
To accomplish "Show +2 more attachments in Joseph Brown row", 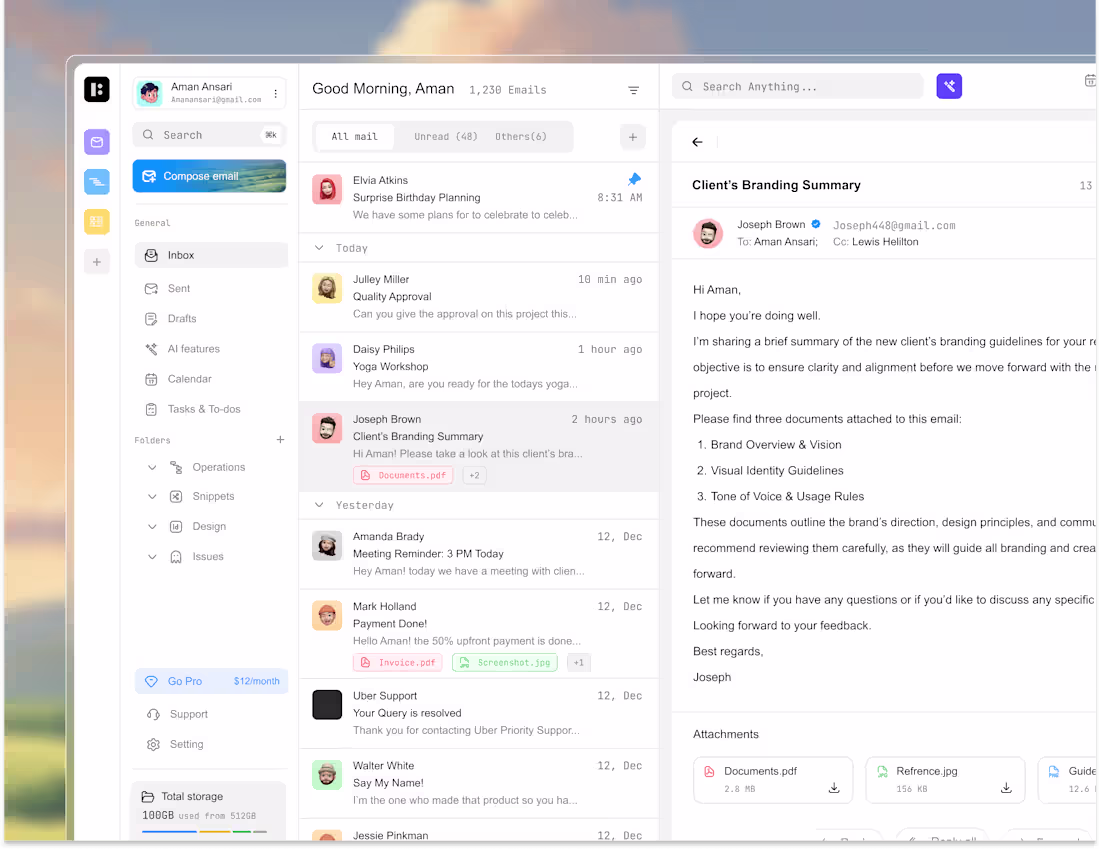I will click(x=475, y=476).
